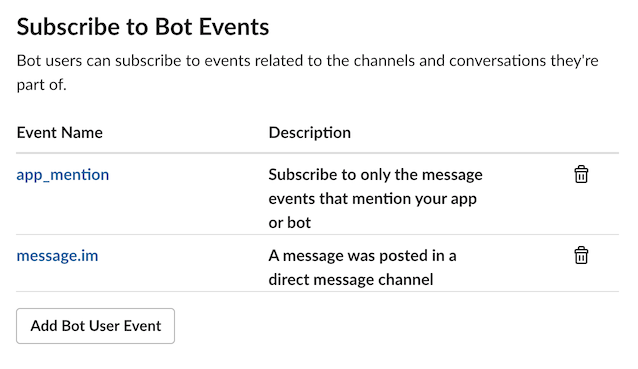
Task: Click the intro paragraph about bot users
Action: pos(308,72)
